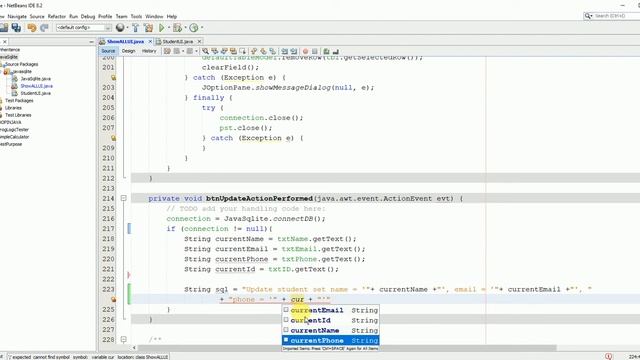The width and height of the screenshot is (640, 360).
Task: Click the Previous Bookmark icon
Action: [254, 51]
